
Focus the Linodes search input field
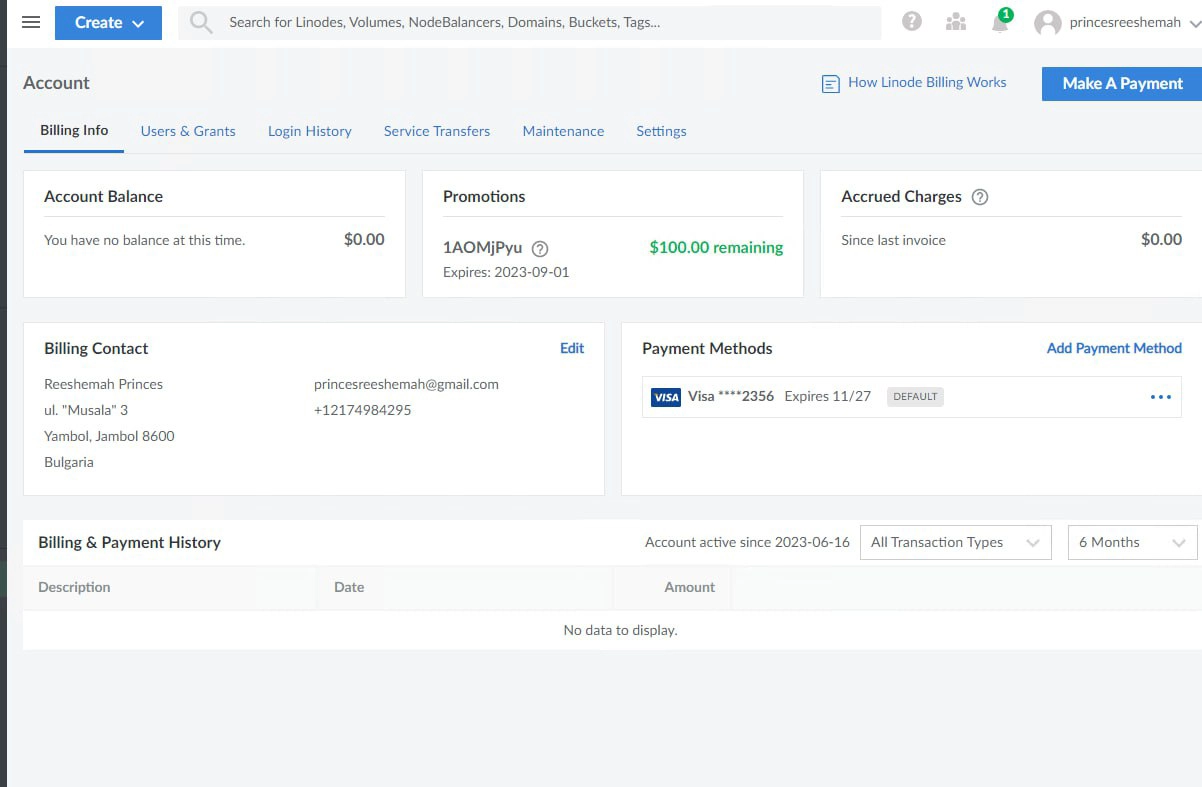[540, 22]
